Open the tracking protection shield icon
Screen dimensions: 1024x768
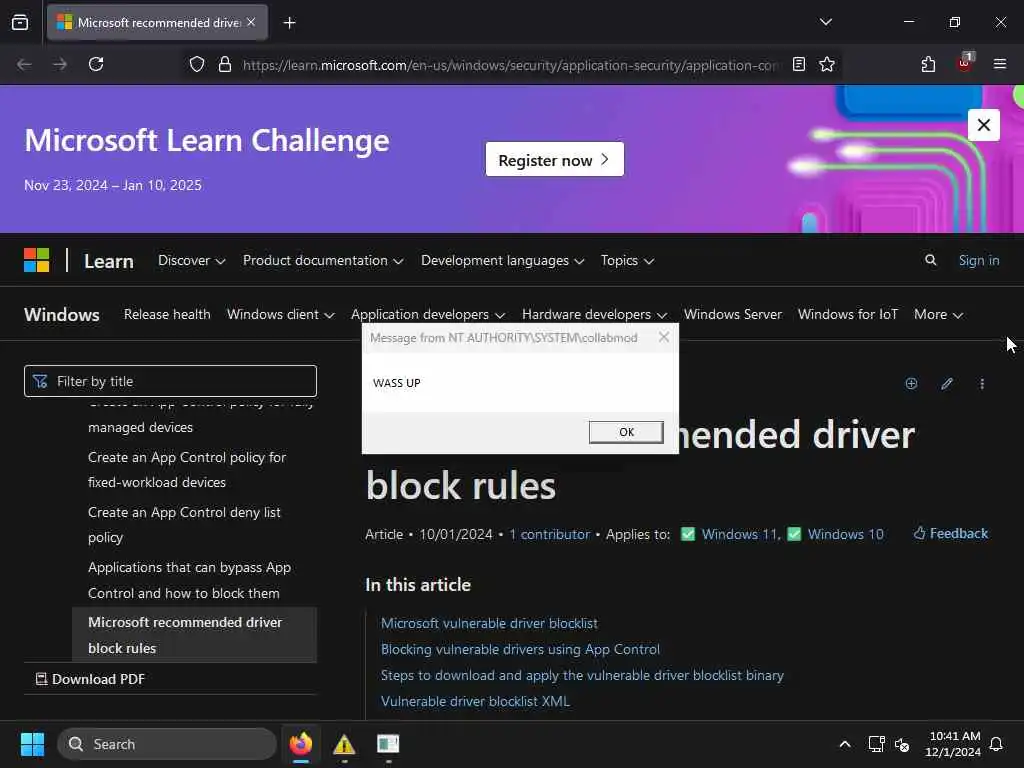tap(197, 64)
